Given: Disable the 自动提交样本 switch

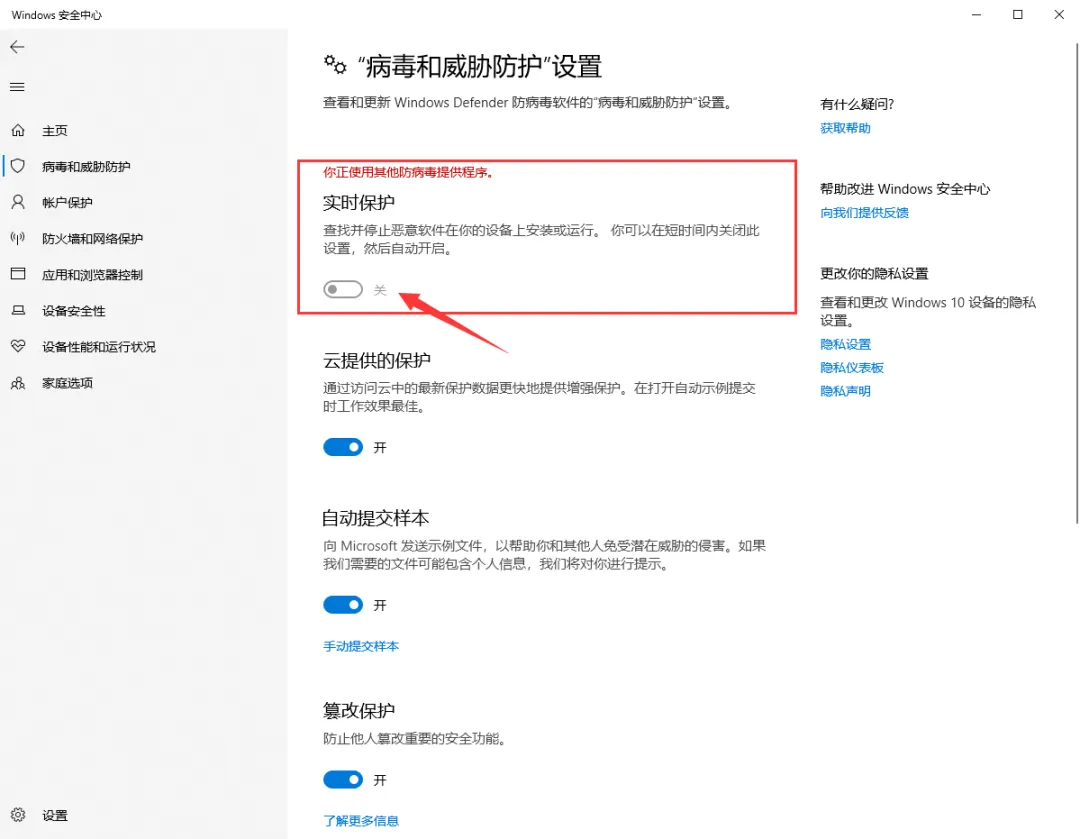Looking at the screenshot, I should click(343, 605).
